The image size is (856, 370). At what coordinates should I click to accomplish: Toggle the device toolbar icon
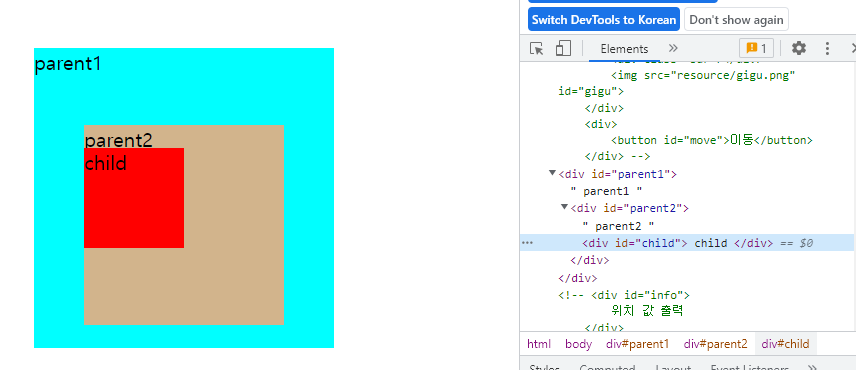(x=563, y=49)
